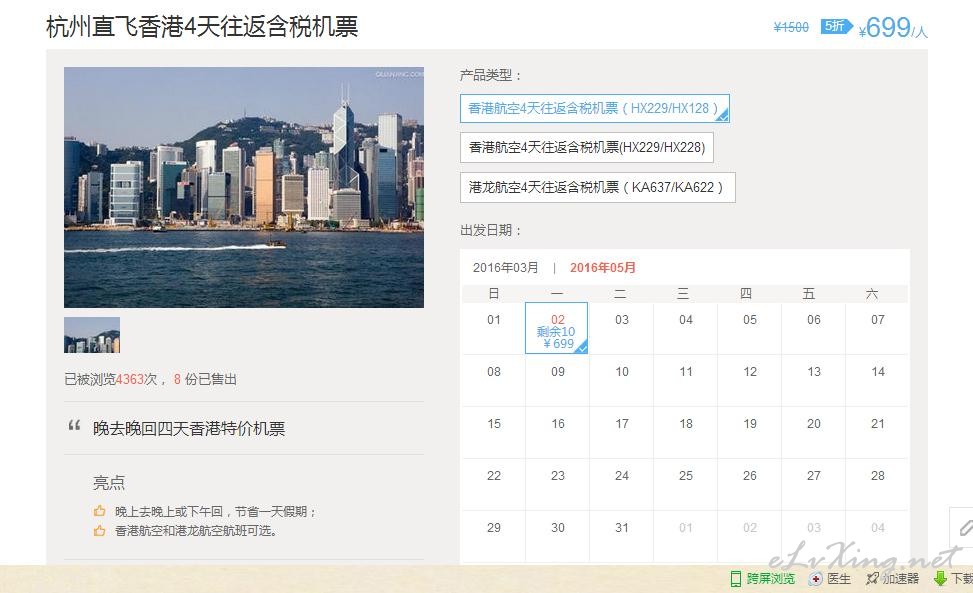
Task: Switch calendar to 2016年05月
Action: [x=603, y=268]
